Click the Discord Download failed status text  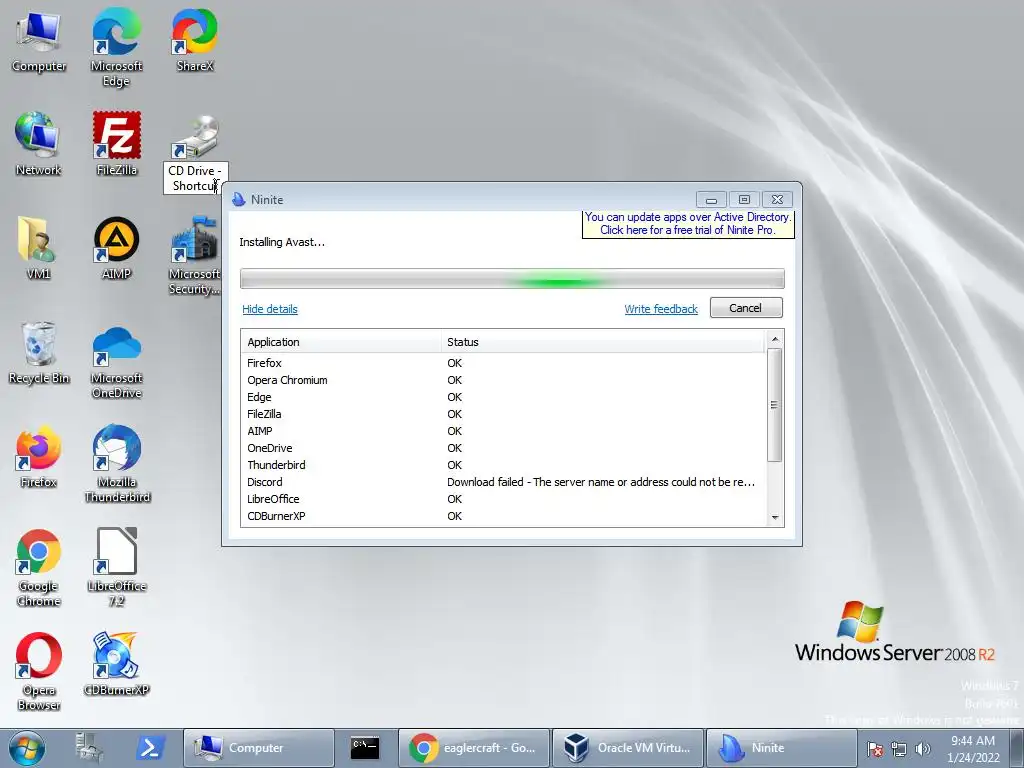(601, 482)
